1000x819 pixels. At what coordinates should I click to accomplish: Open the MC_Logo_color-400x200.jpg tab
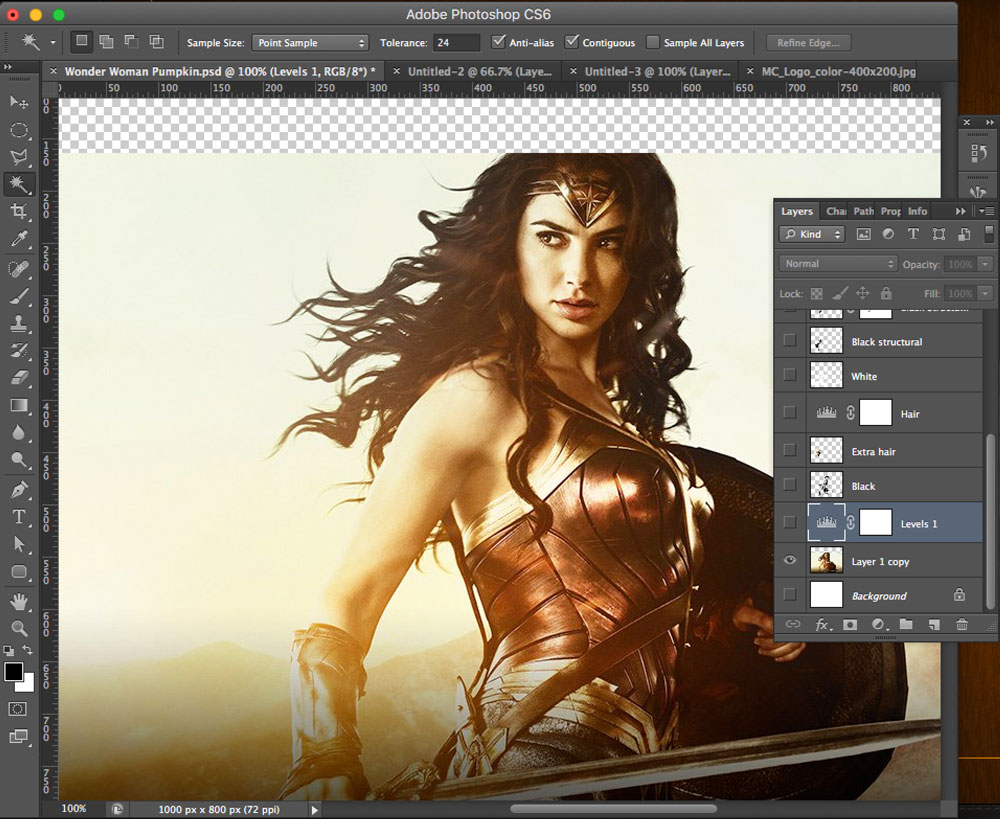[x=838, y=72]
